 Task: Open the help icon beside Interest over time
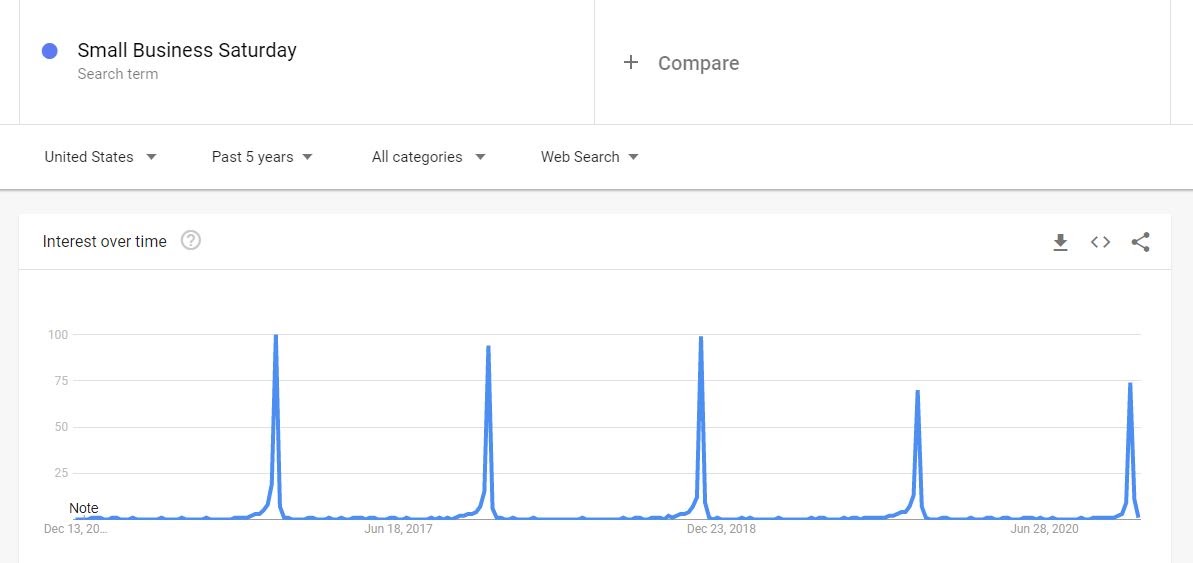click(191, 241)
